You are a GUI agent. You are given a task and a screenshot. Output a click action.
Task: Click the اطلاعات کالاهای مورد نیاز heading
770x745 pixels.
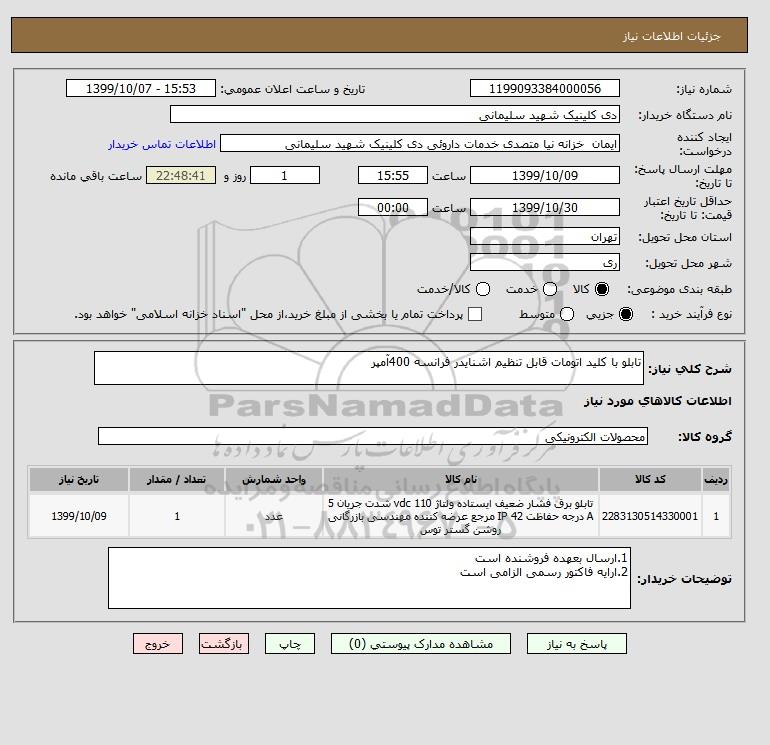coord(658,401)
